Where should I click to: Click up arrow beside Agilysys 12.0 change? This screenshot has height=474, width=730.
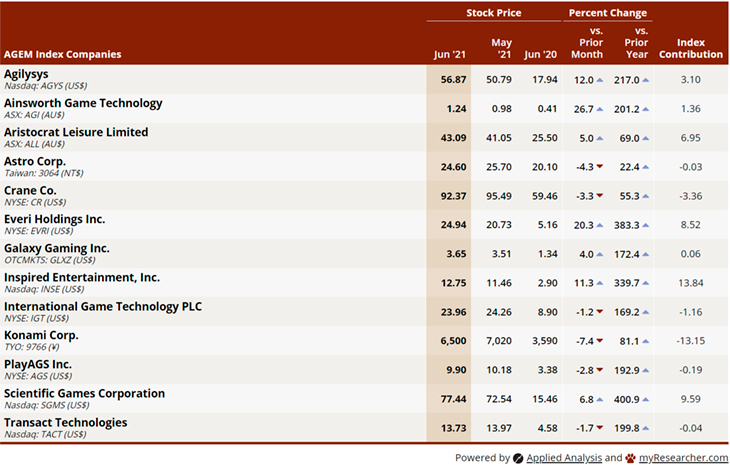pyautogui.click(x=599, y=80)
